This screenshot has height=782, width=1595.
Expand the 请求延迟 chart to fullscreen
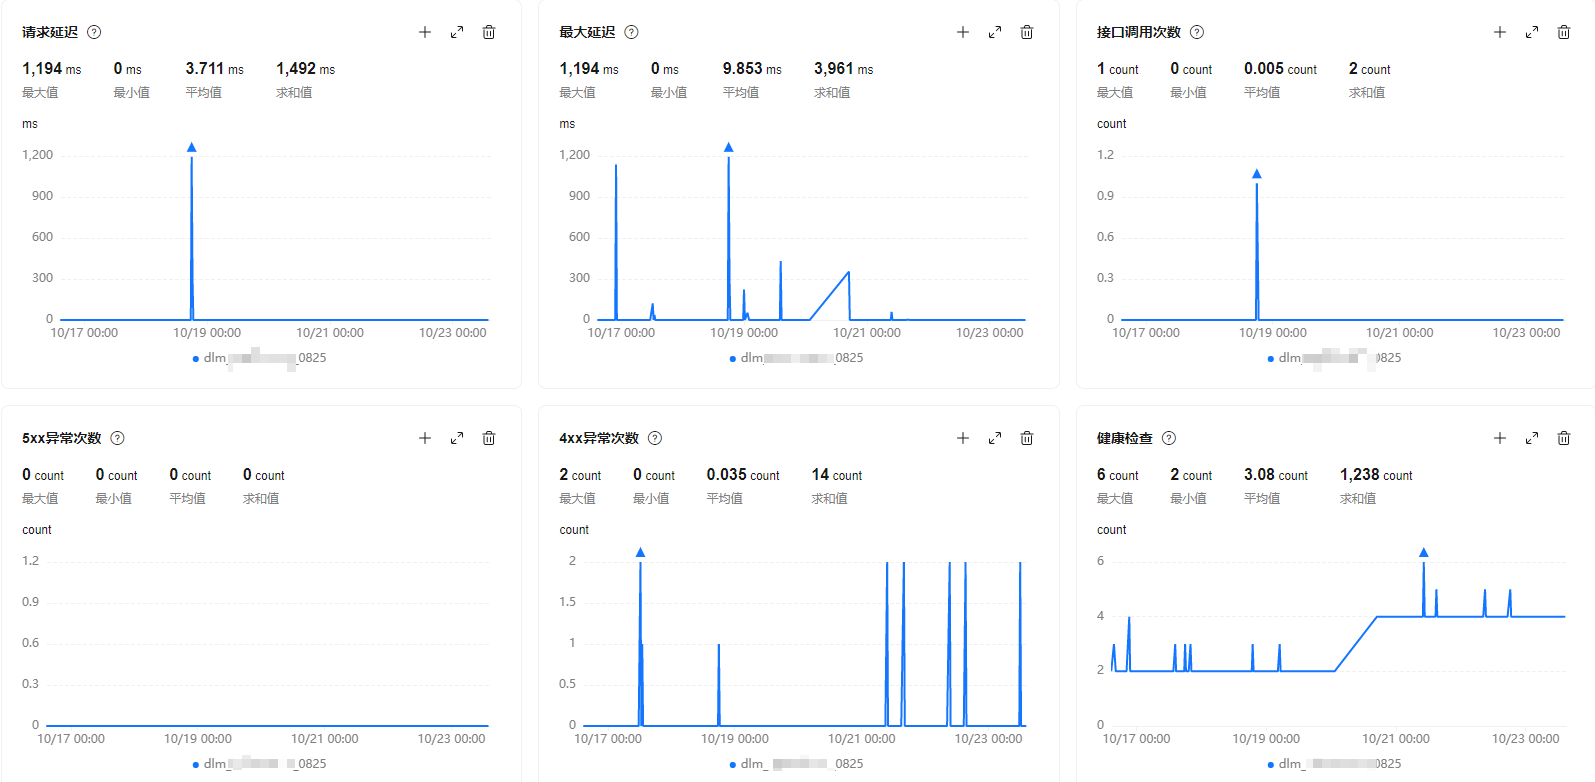(x=457, y=32)
